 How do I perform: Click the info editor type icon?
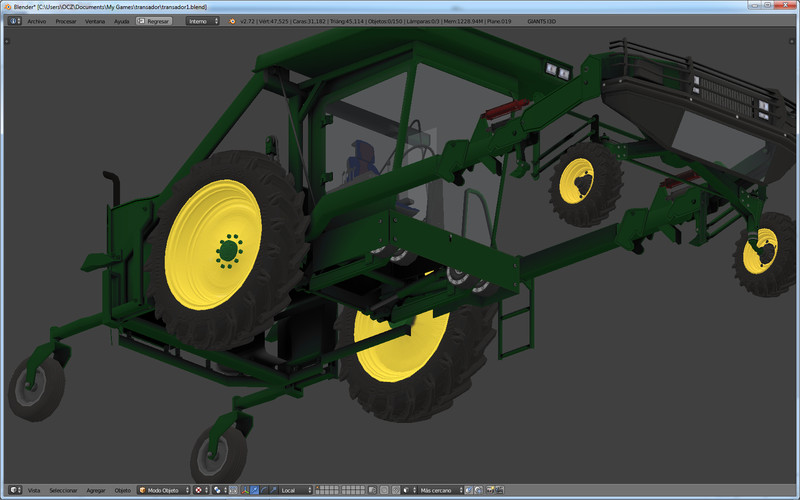tap(14, 20)
